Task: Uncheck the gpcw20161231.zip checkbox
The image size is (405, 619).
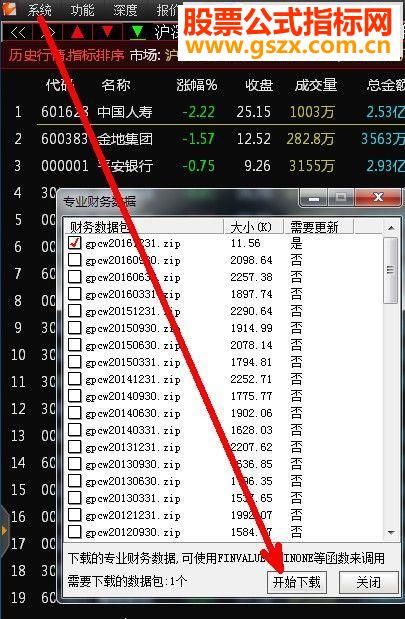Action: 75,242
